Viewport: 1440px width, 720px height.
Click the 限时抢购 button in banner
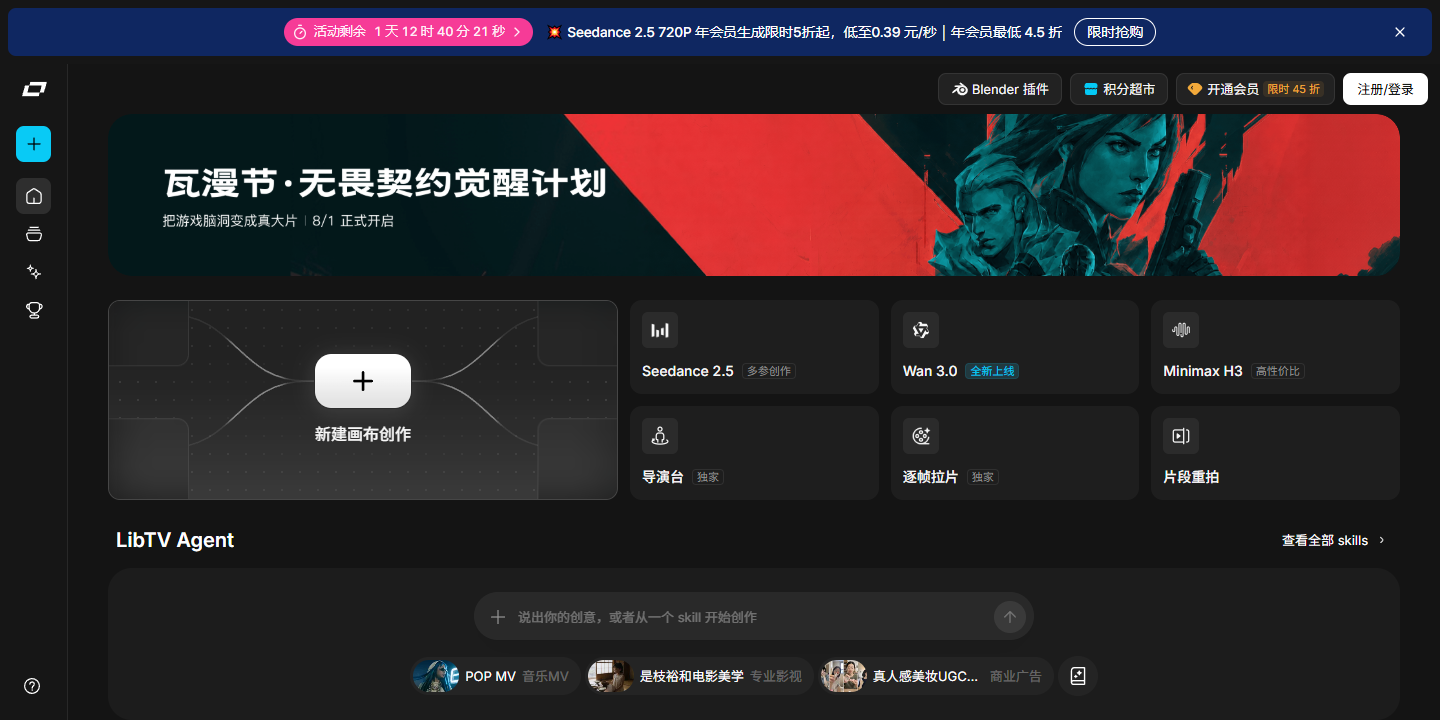[1115, 32]
